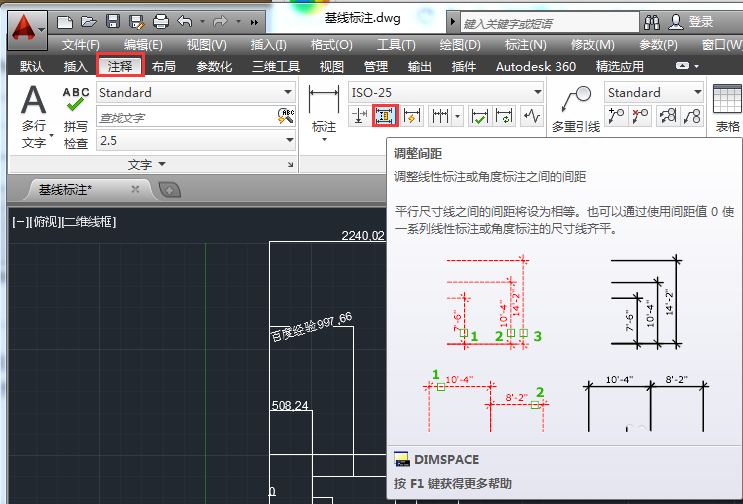Open the 文件(F) menu
The image size is (743, 504).
(81, 45)
